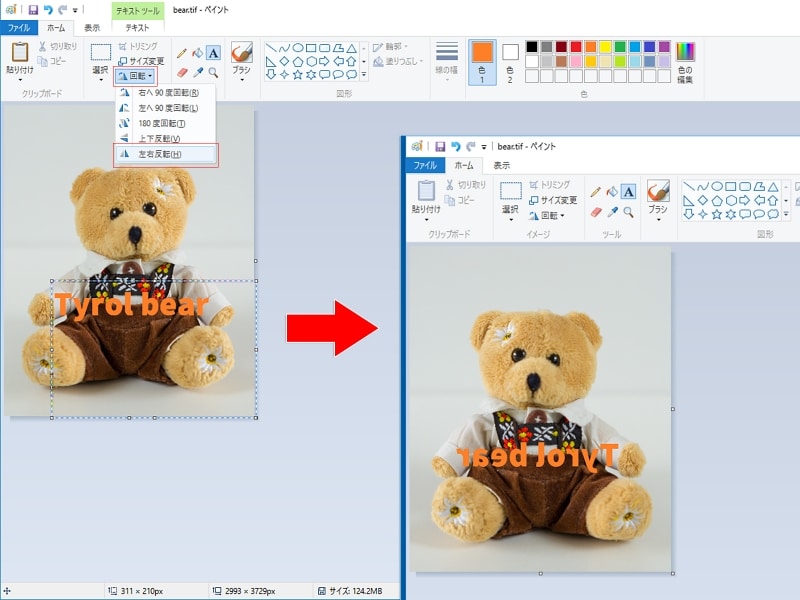Pick the Magnifier tool in the right Paint window

point(629,212)
